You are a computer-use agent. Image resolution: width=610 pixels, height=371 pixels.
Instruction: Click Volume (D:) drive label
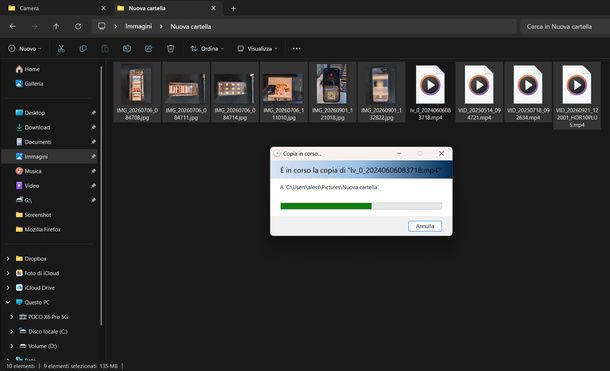coord(42,346)
